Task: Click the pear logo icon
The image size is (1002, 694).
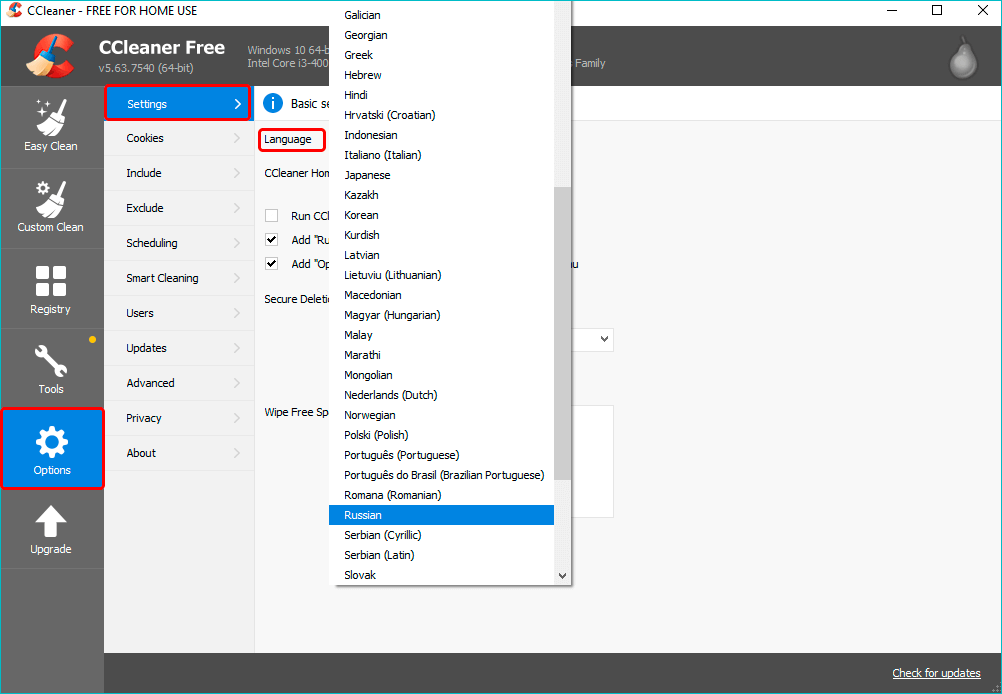Action: pyautogui.click(x=962, y=60)
